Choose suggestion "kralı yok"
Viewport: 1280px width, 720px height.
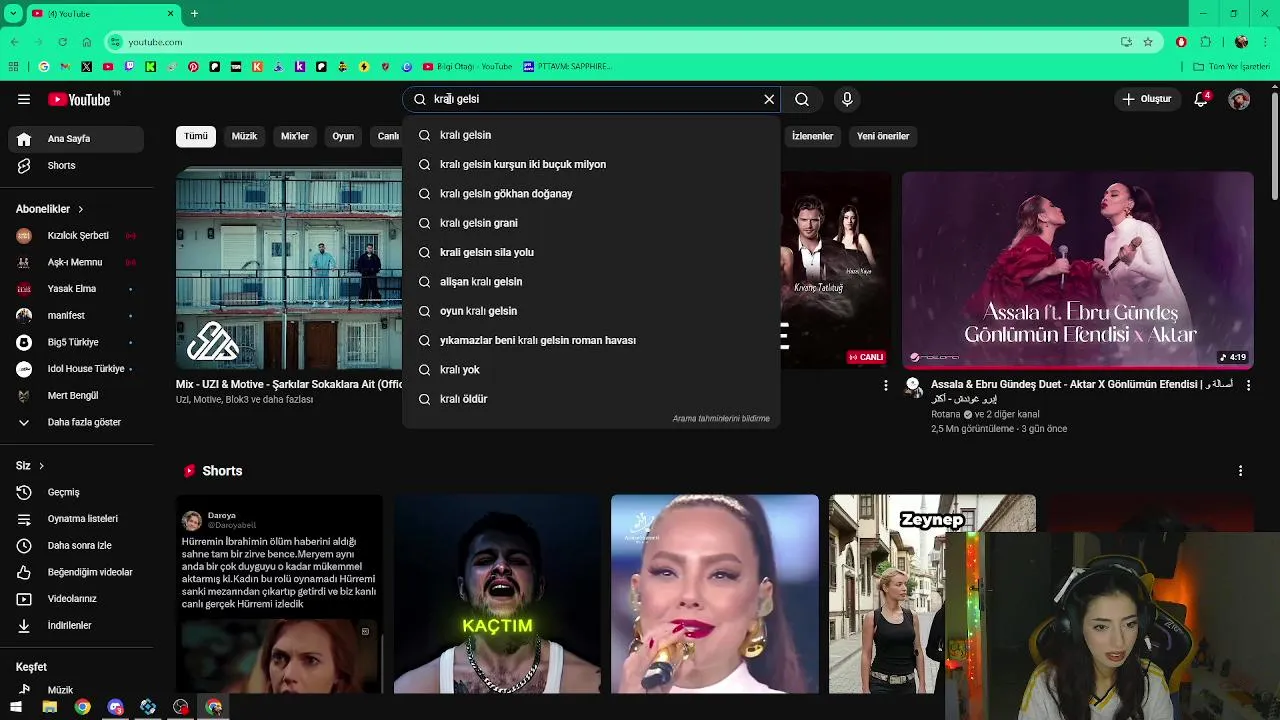tap(591, 369)
